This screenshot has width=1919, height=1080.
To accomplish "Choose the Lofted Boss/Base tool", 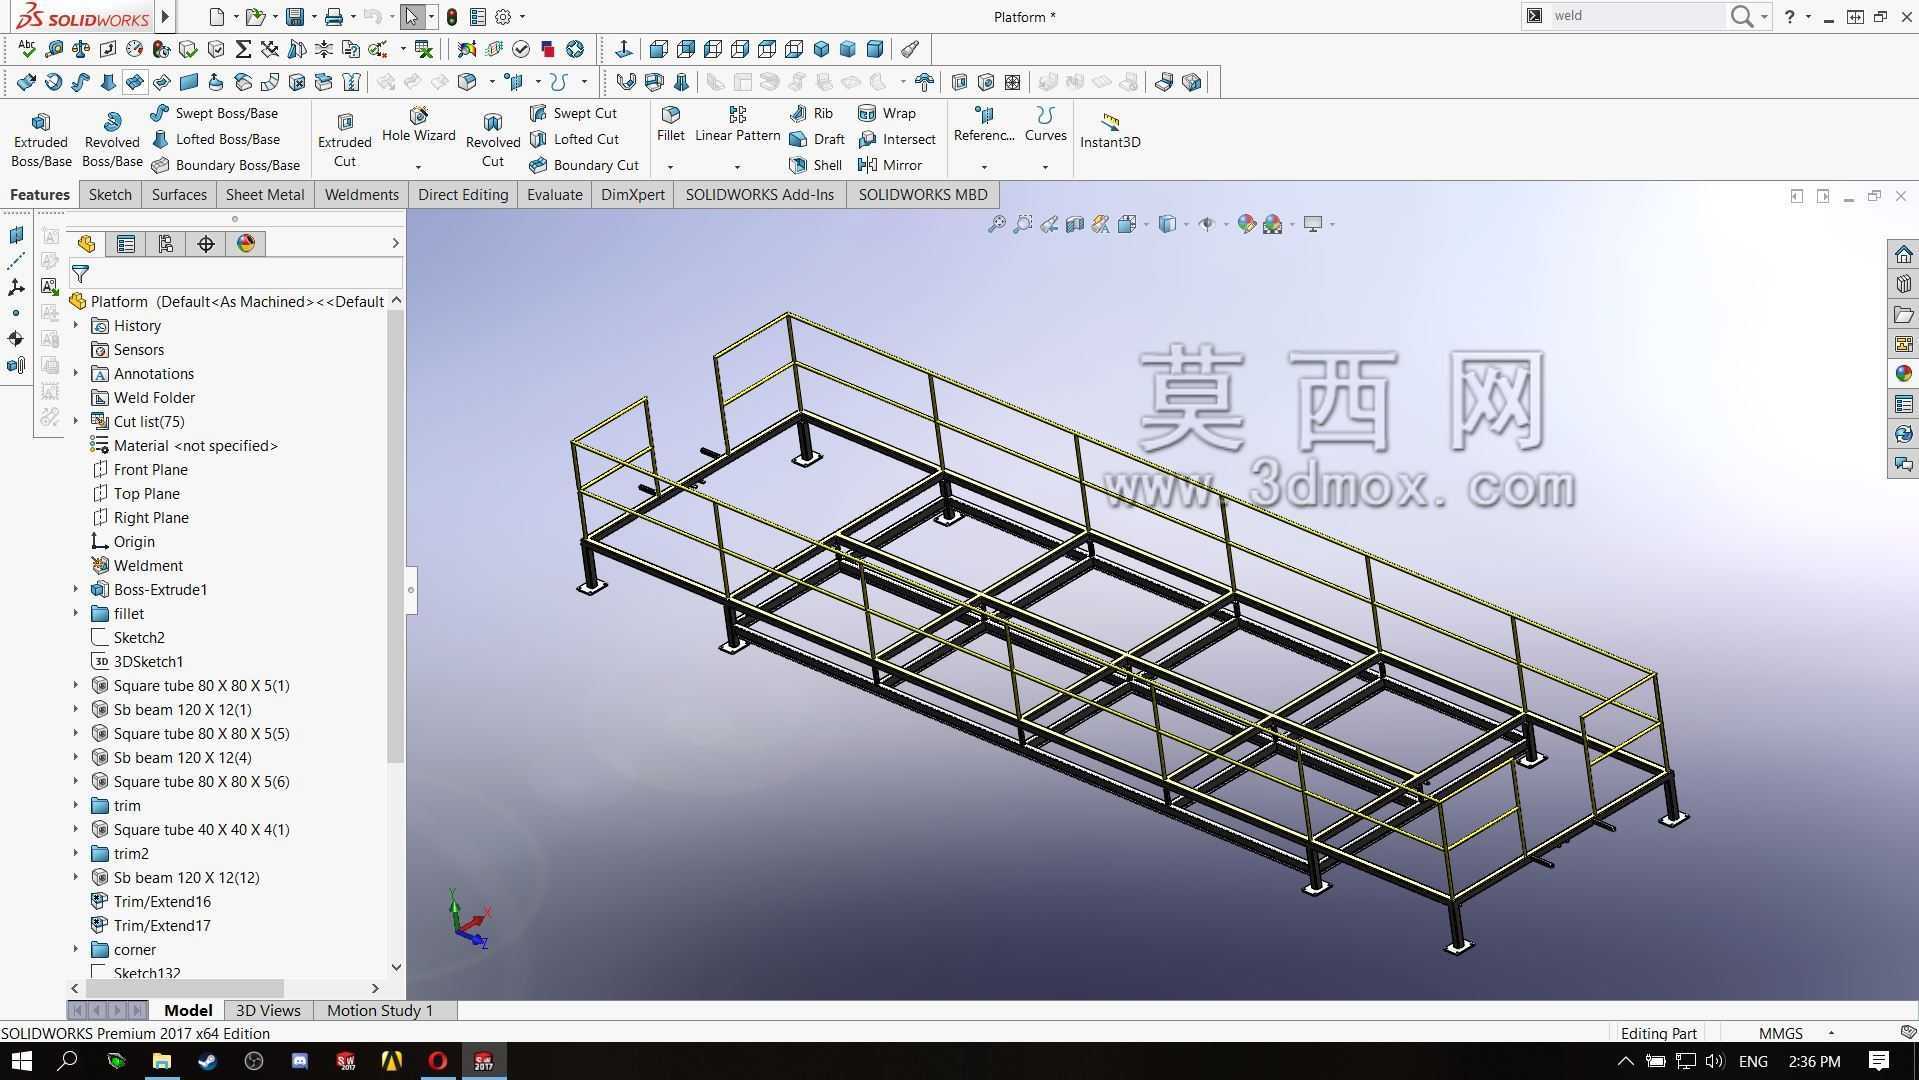I will [215, 139].
